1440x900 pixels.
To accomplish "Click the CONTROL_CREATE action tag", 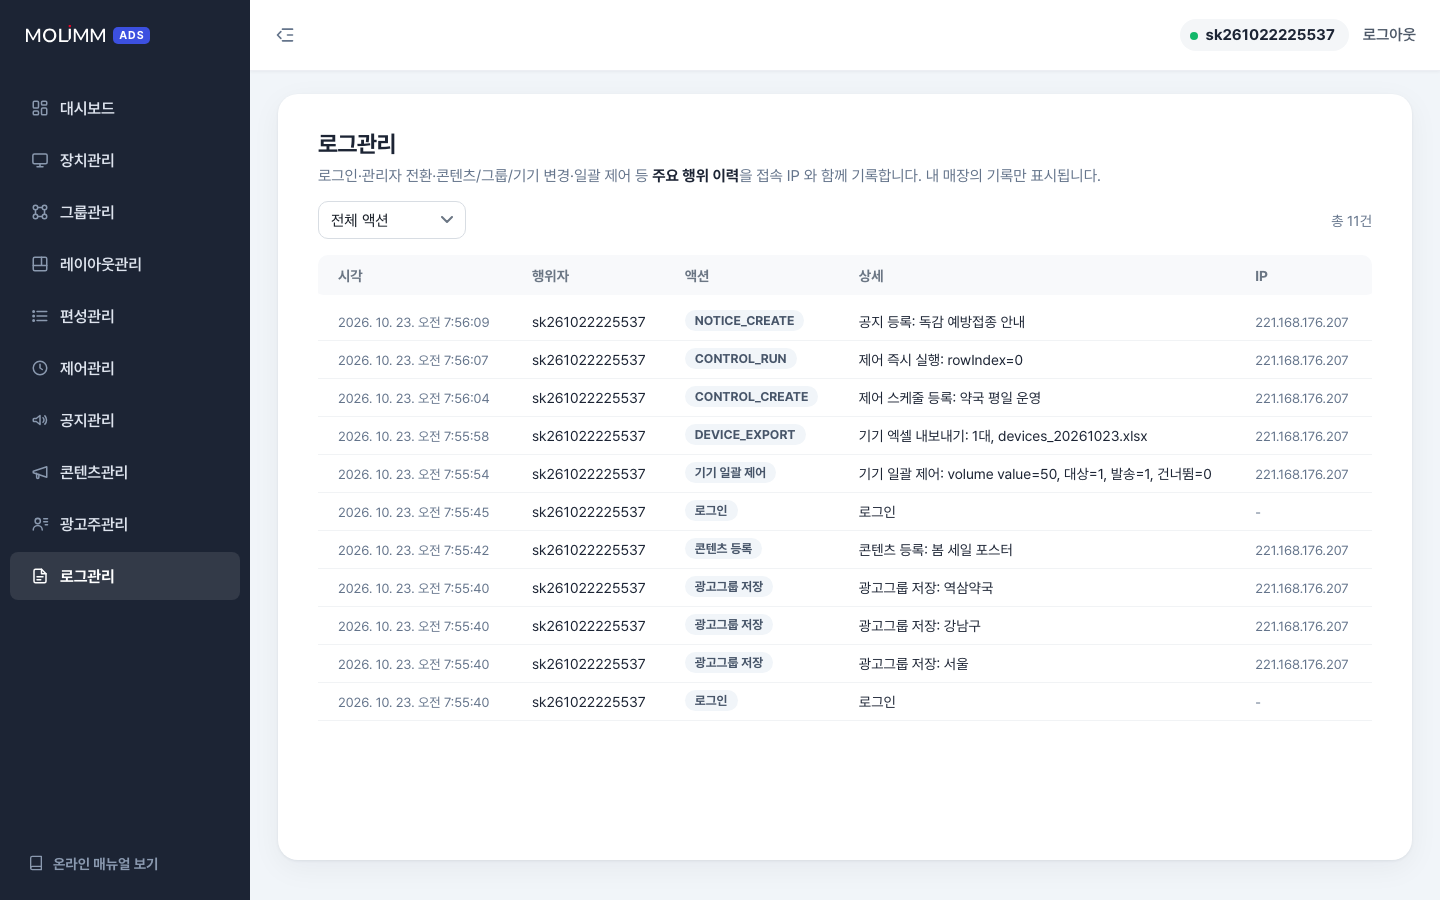I will 751,397.
